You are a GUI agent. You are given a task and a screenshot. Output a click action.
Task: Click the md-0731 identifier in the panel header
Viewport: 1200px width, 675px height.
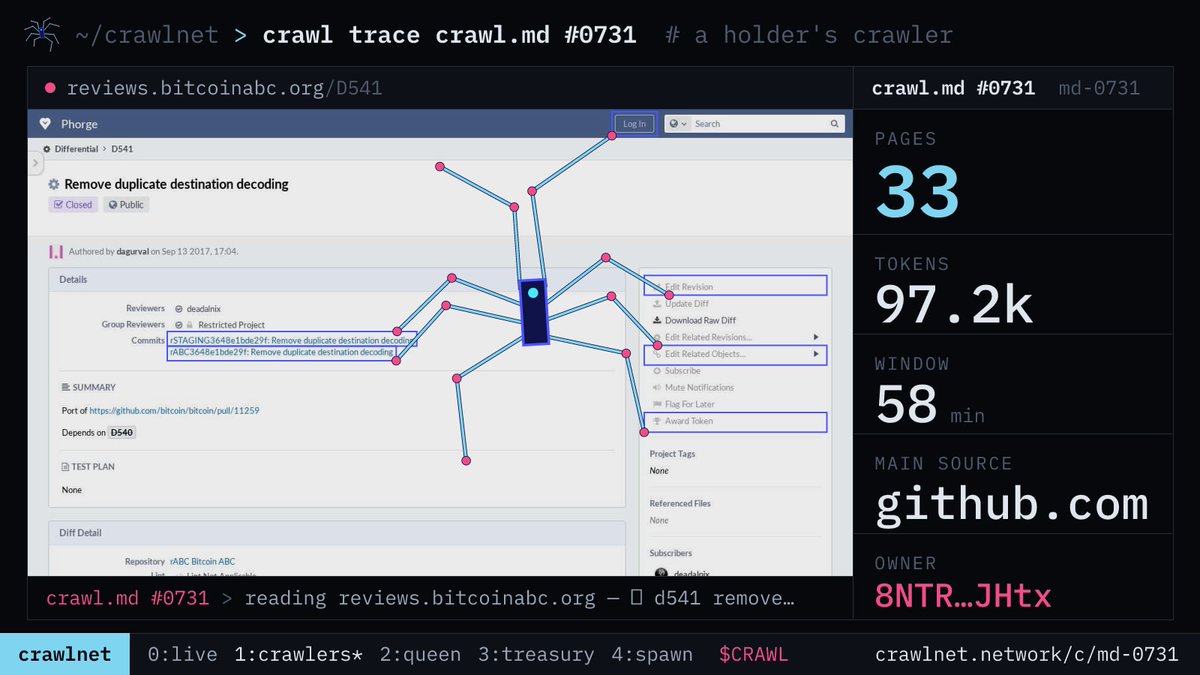[1099, 88]
